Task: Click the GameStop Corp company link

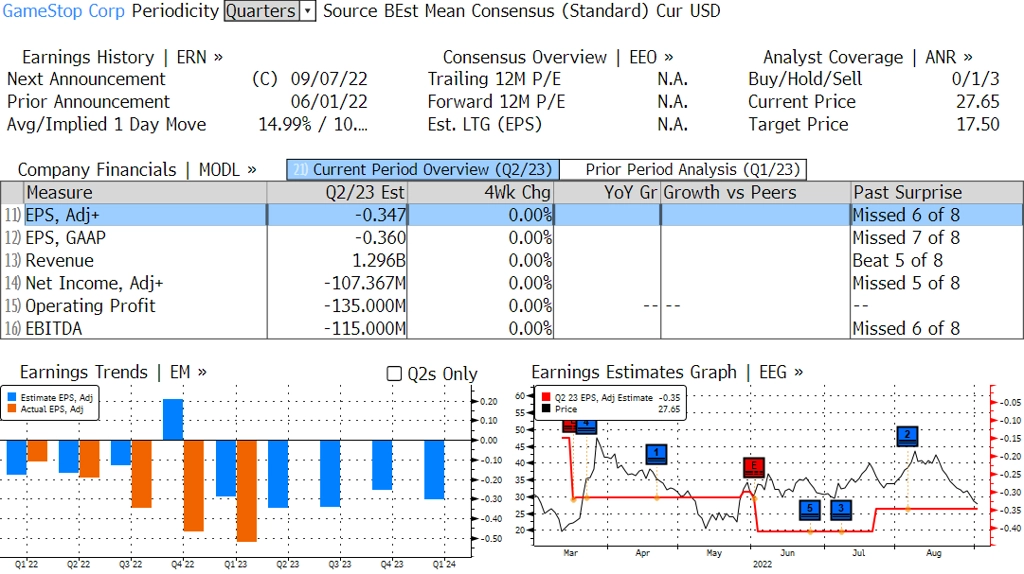Action: coord(63,11)
